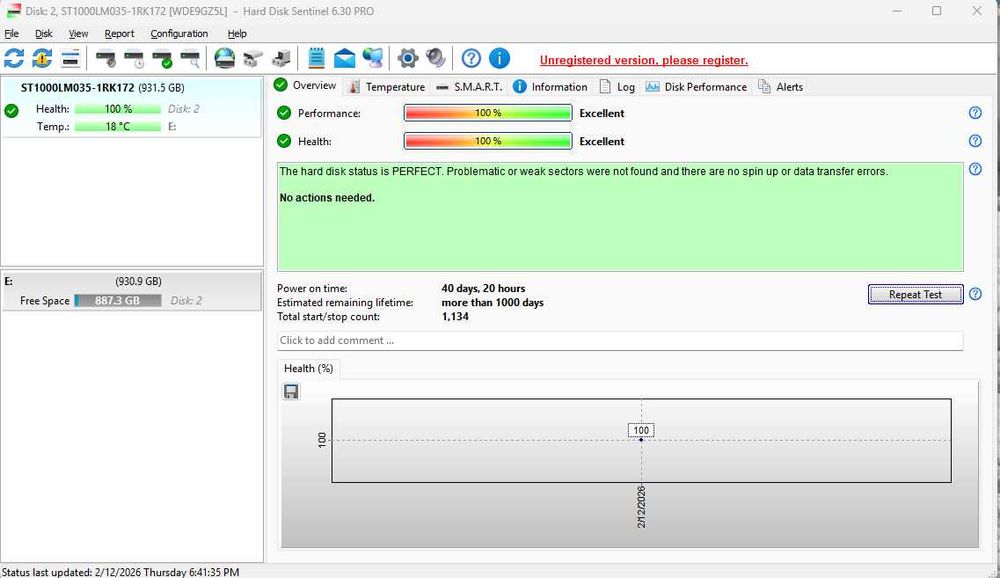1000x578 pixels.
Task: Click the Health 100 % gradient bar in Overview
Action: pos(488,141)
